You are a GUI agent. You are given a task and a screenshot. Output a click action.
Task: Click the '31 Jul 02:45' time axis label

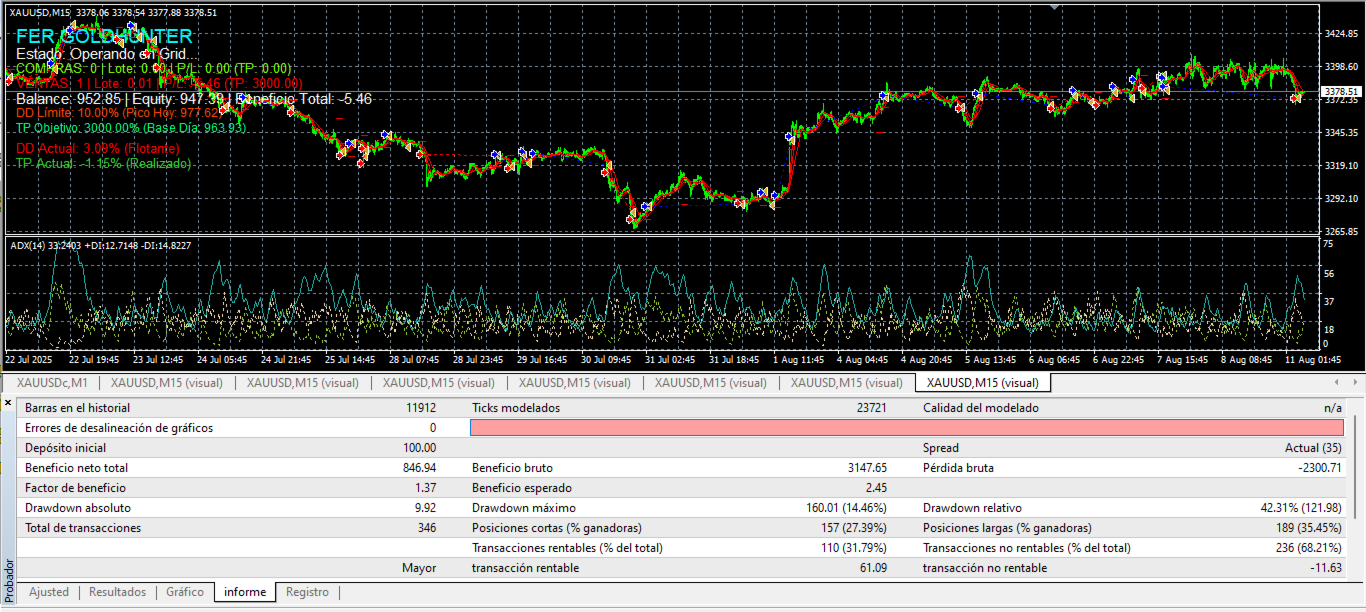point(670,359)
